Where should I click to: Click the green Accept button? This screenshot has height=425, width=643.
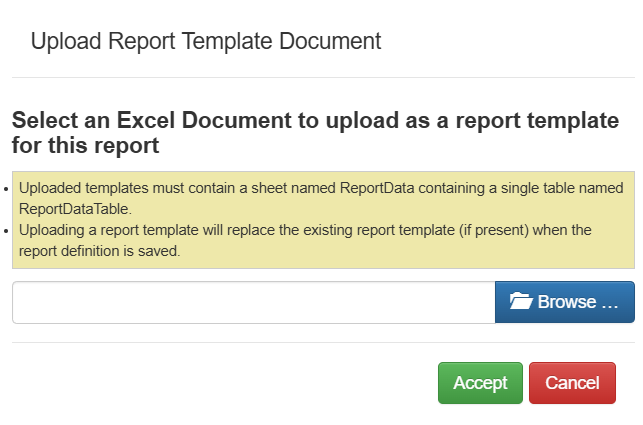coord(480,383)
